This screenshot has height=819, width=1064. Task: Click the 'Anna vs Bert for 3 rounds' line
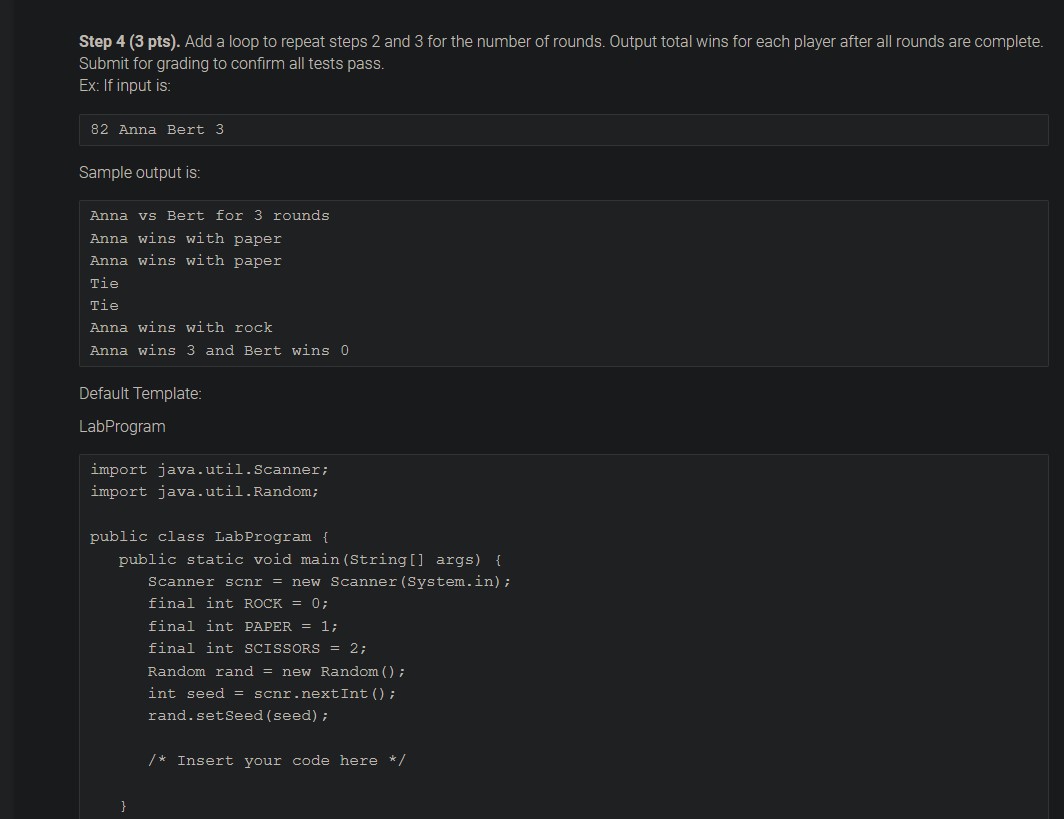210,216
